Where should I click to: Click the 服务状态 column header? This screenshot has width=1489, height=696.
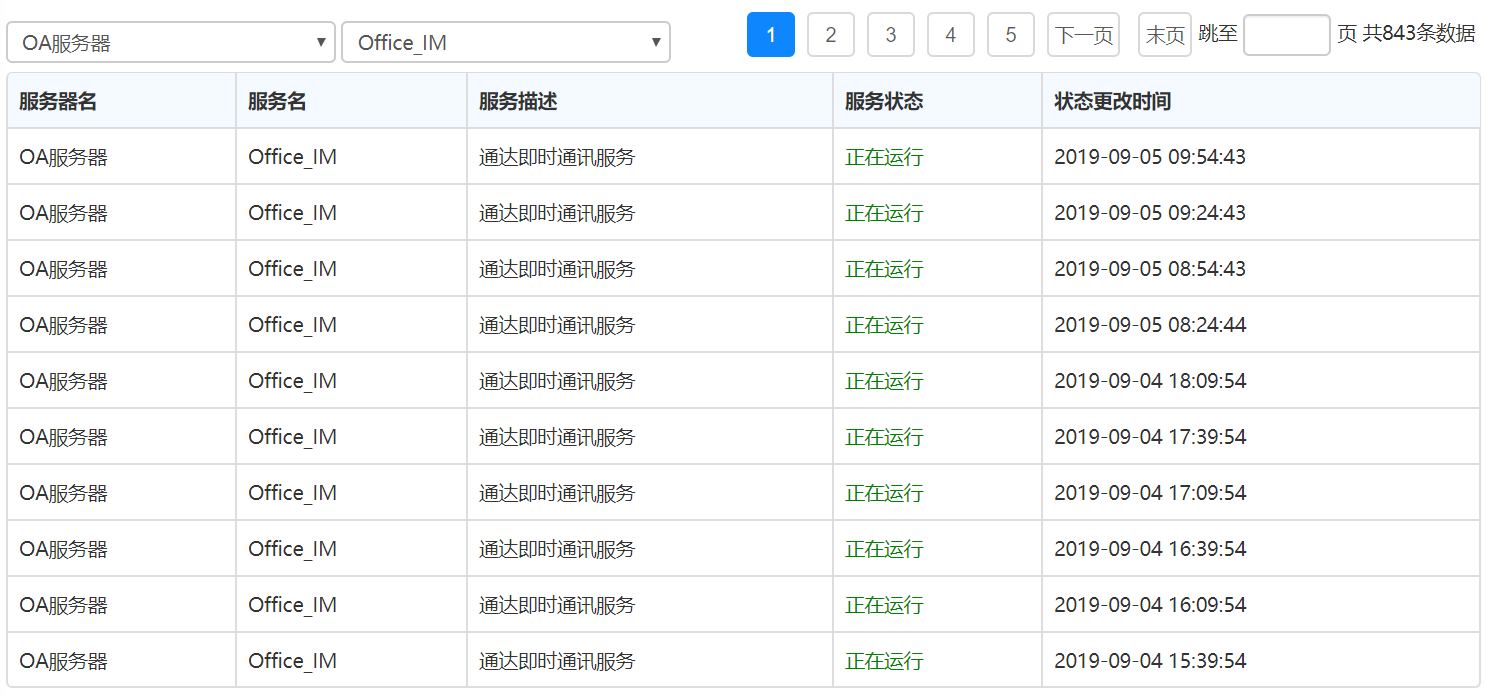click(x=884, y=101)
